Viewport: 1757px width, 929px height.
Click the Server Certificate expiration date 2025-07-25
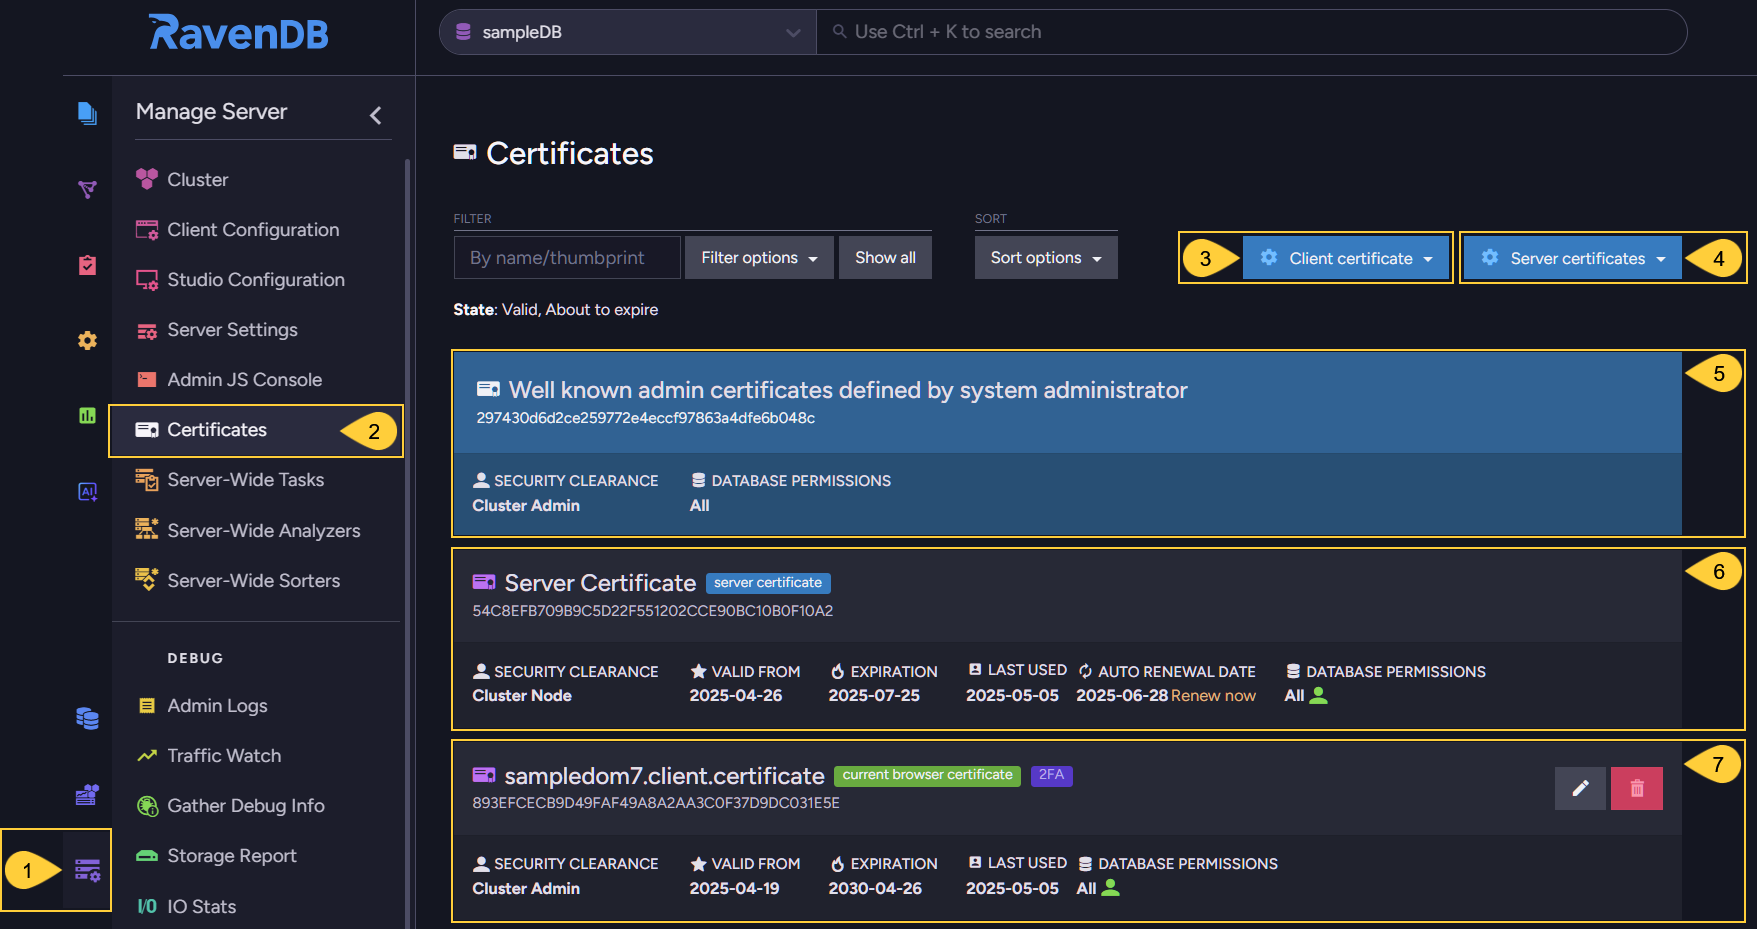tap(874, 695)
